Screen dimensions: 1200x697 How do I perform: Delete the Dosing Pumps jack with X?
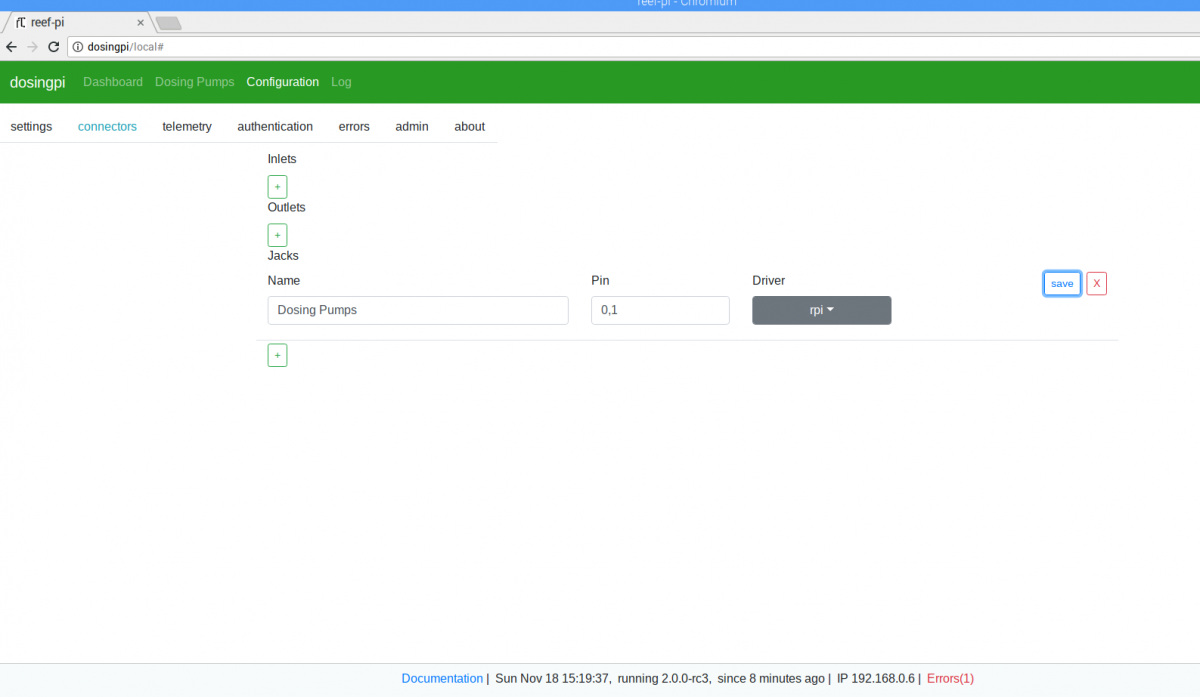click(1097, 284)
